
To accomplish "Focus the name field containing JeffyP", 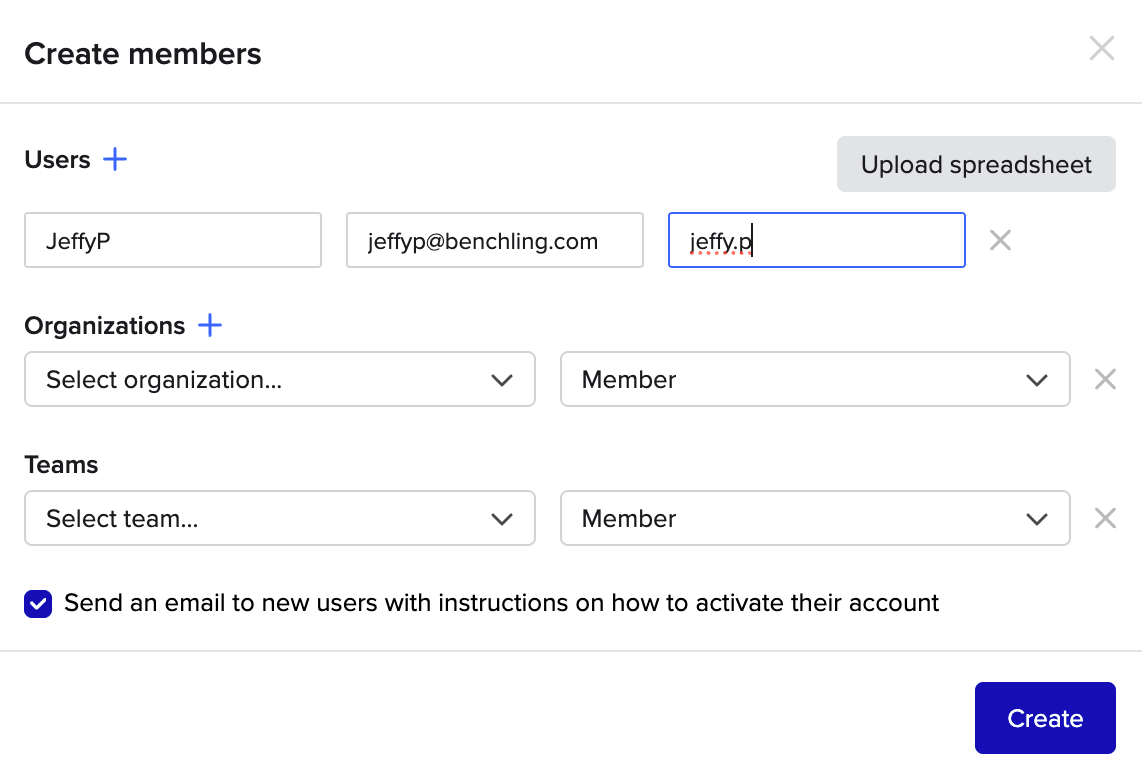I will [x=173, y=240].
